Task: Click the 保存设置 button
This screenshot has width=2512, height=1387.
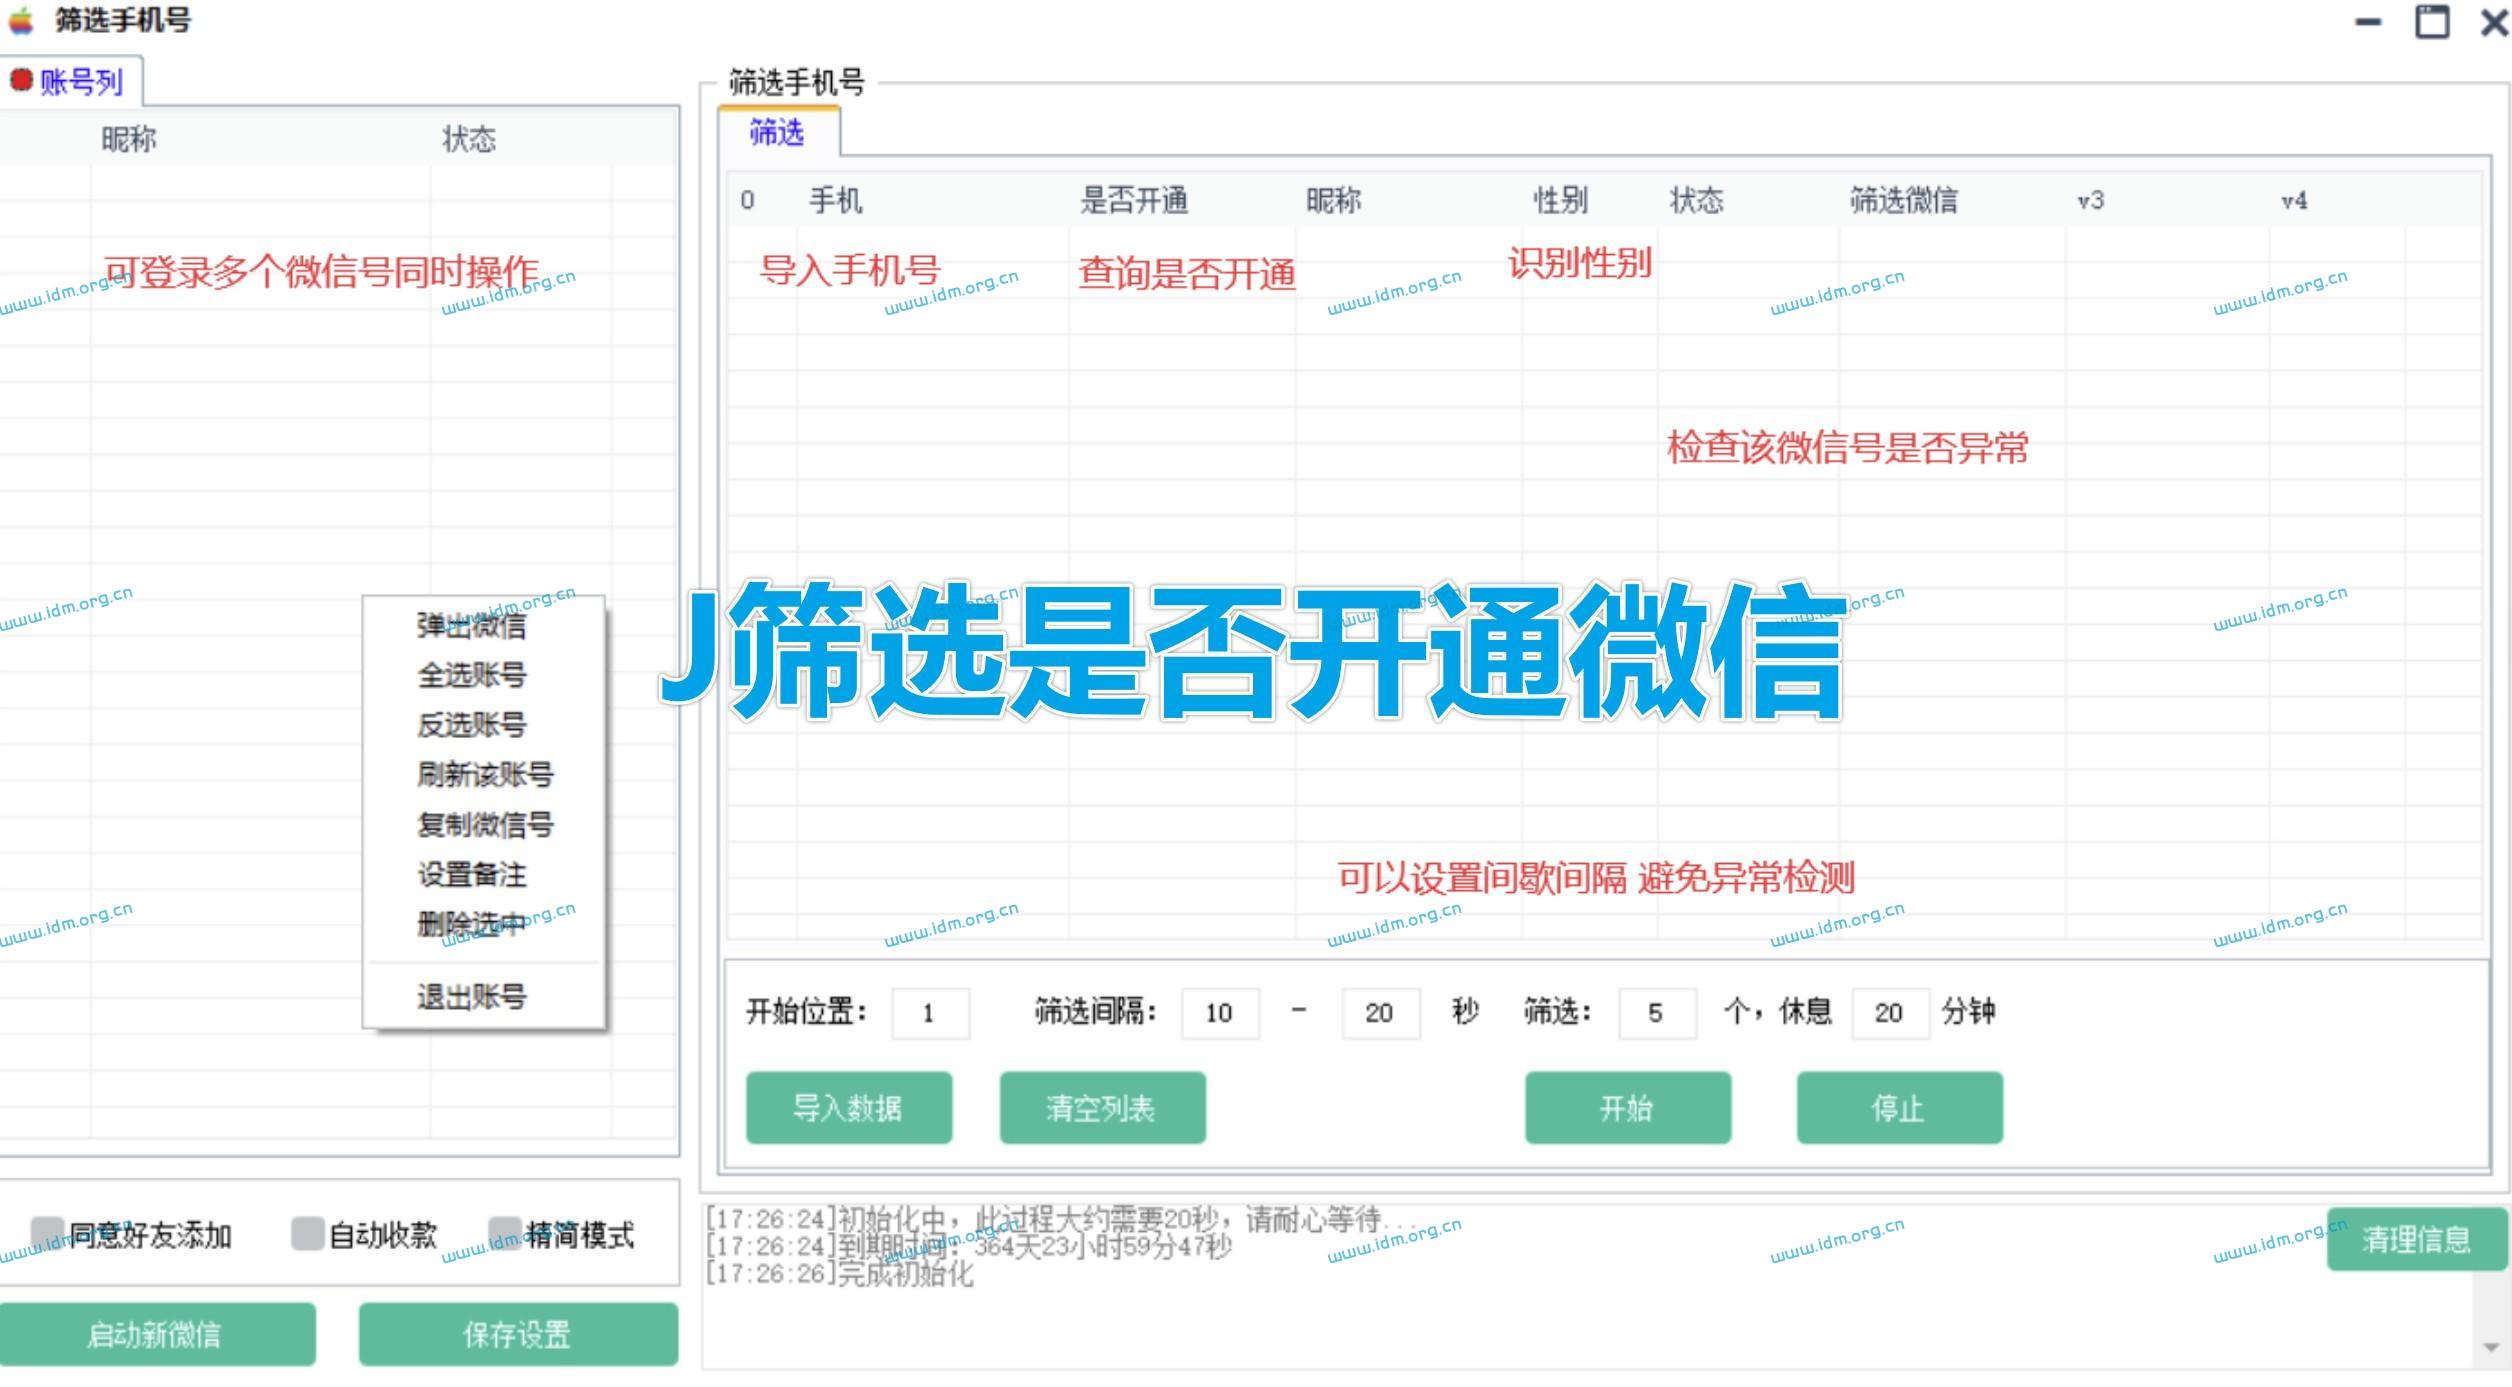Action: point(518,1334)
